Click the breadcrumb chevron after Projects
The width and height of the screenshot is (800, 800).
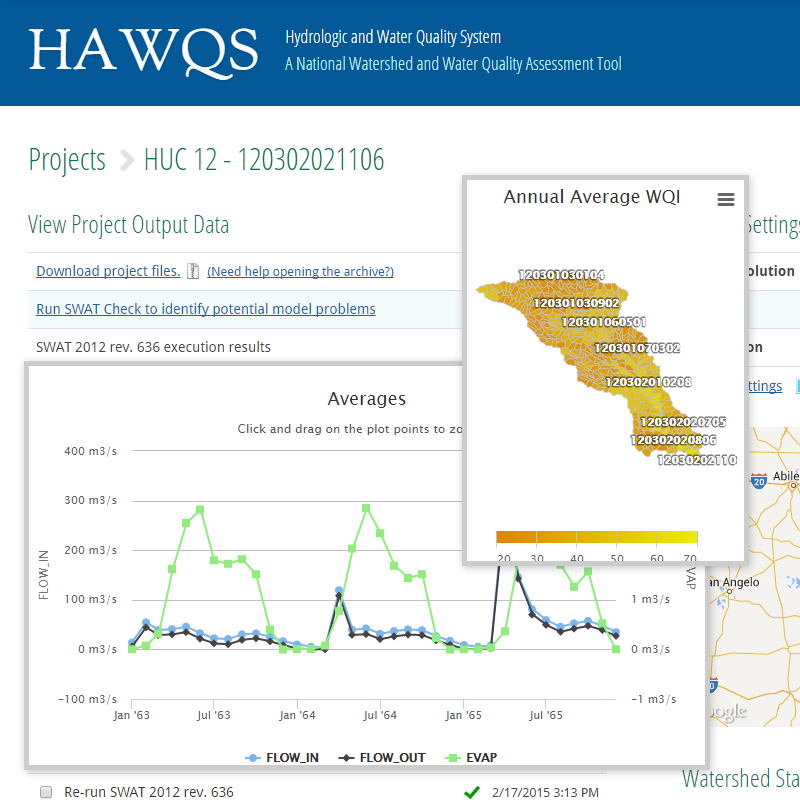point(126,160)
